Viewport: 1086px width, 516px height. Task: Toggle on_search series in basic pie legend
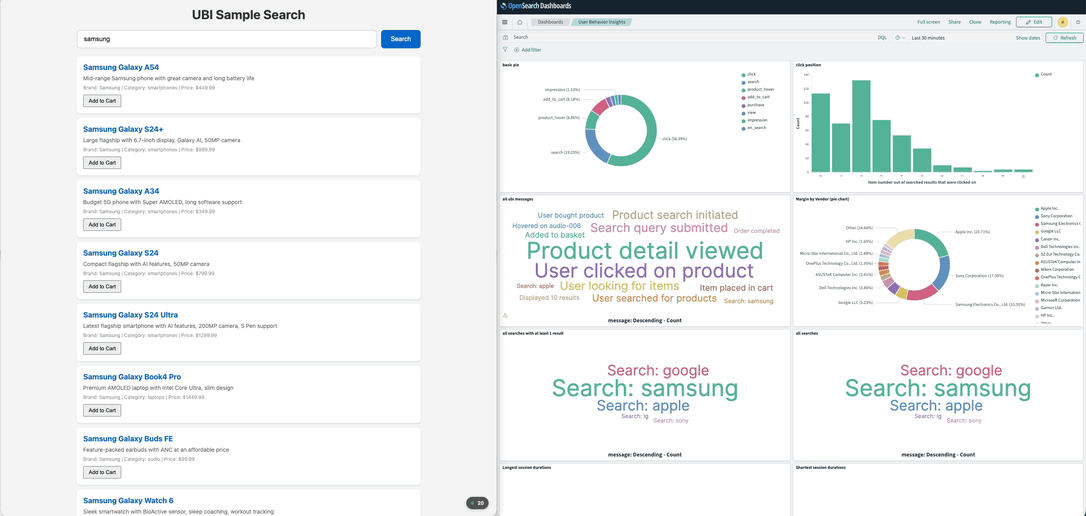tap(754, 128)
